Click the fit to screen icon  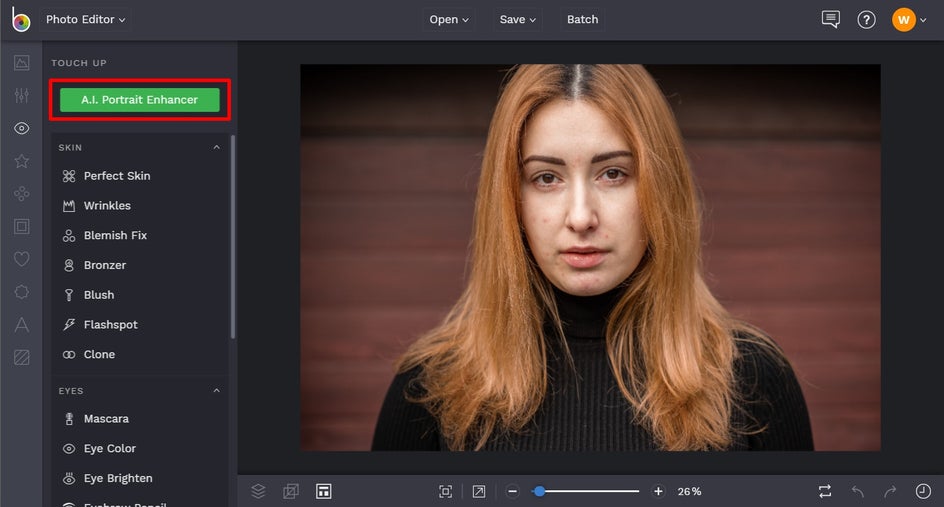[x=446, y=491]
